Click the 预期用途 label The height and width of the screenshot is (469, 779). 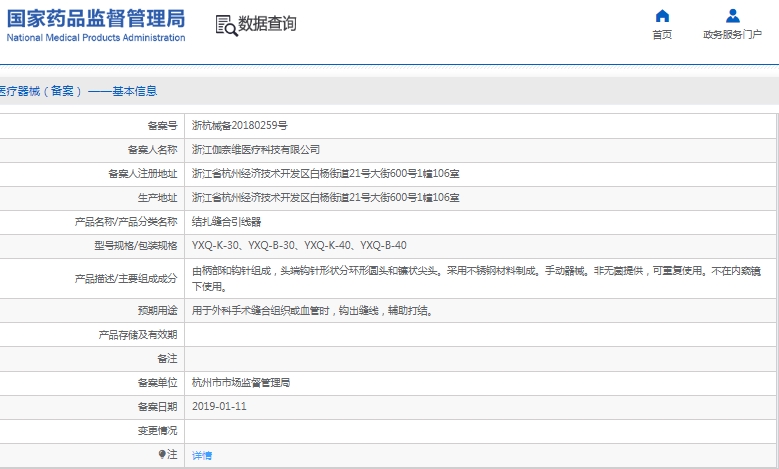tap(157, 311)
